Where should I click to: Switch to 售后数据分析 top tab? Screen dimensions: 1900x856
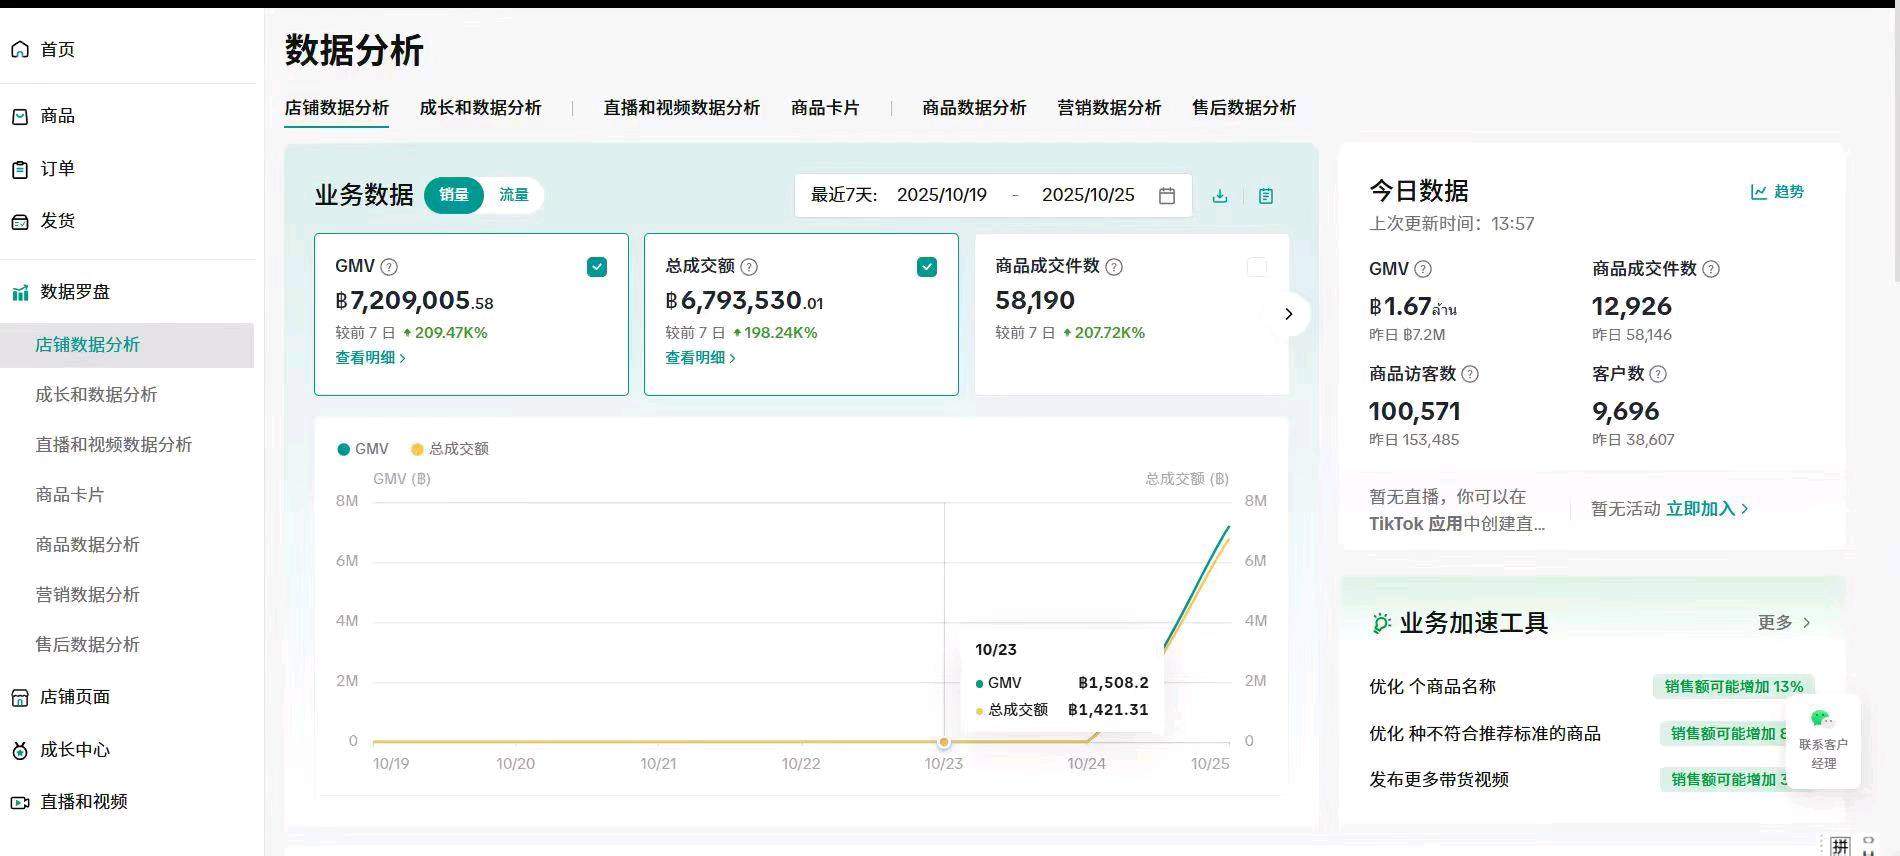click(1244, 108)
